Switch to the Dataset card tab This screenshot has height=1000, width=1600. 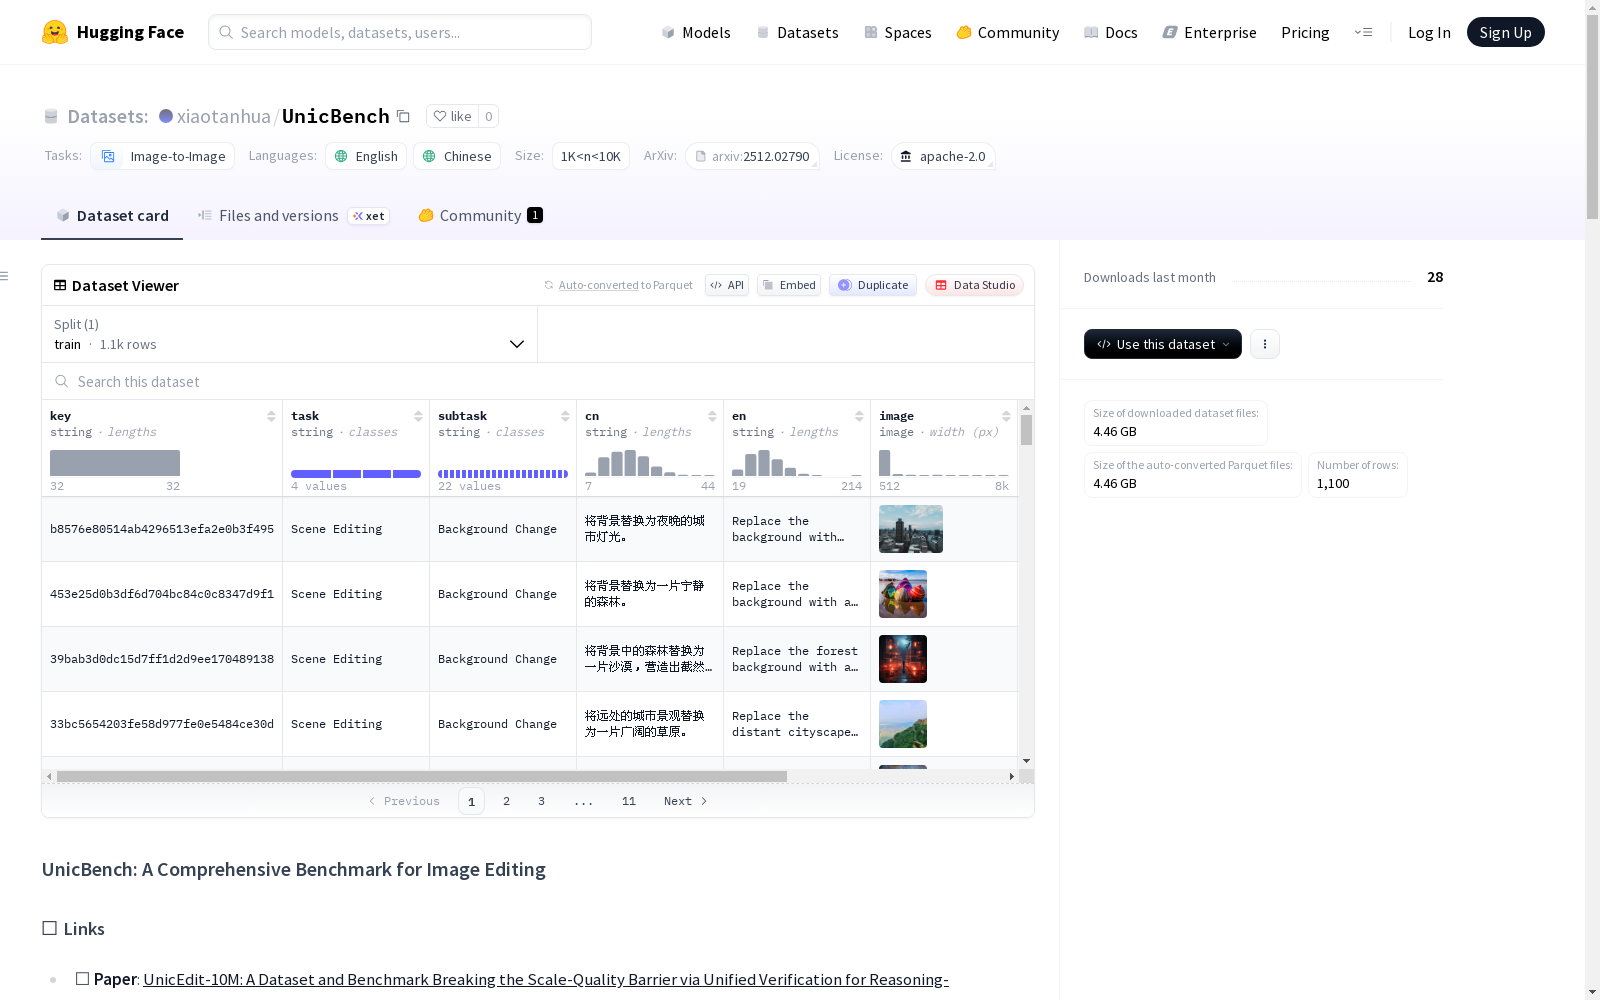(x=112, y=215)
